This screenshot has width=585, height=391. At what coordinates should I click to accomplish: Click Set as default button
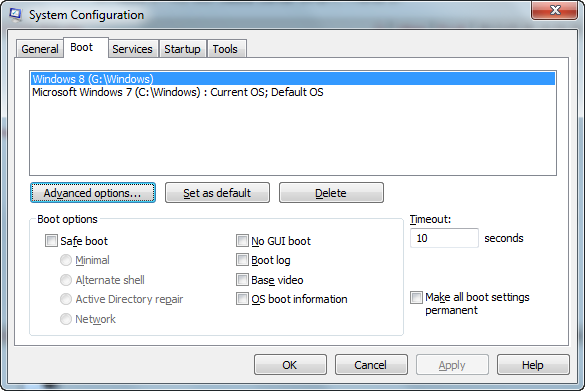(217, 193)
